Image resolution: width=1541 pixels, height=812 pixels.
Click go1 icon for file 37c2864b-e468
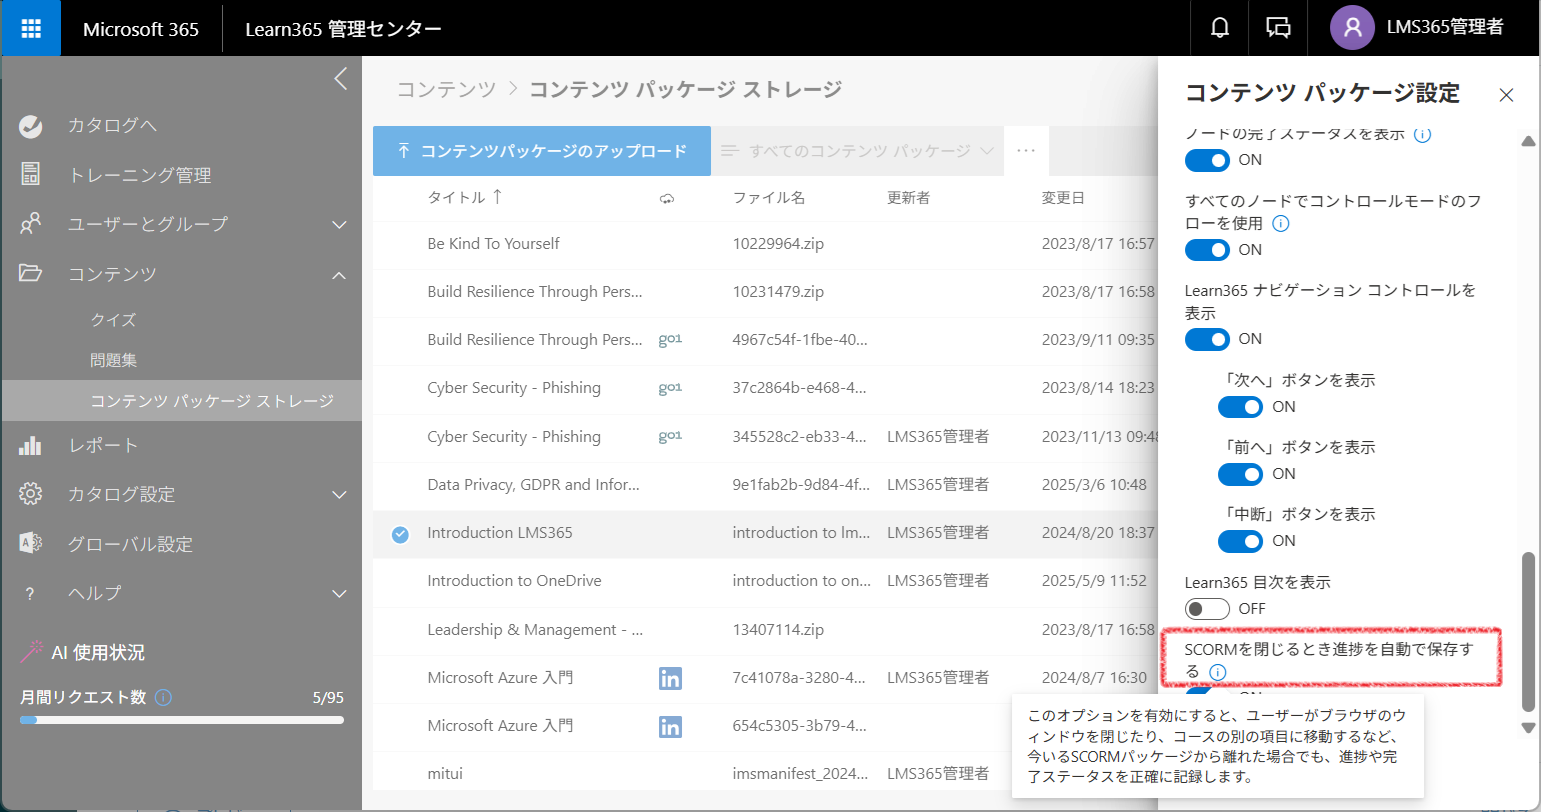[x=670, y=388]
